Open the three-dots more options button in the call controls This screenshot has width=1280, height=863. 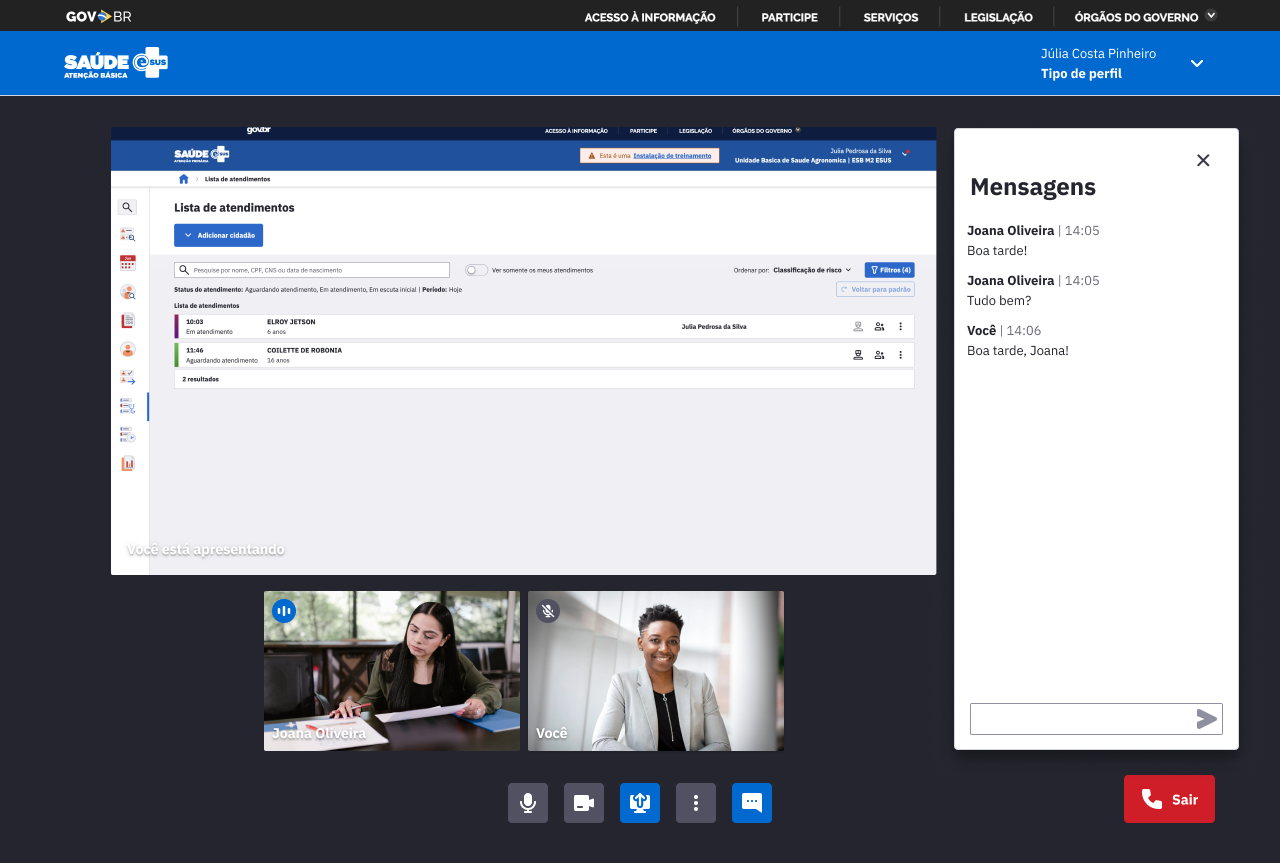click(x=696, y=803)
